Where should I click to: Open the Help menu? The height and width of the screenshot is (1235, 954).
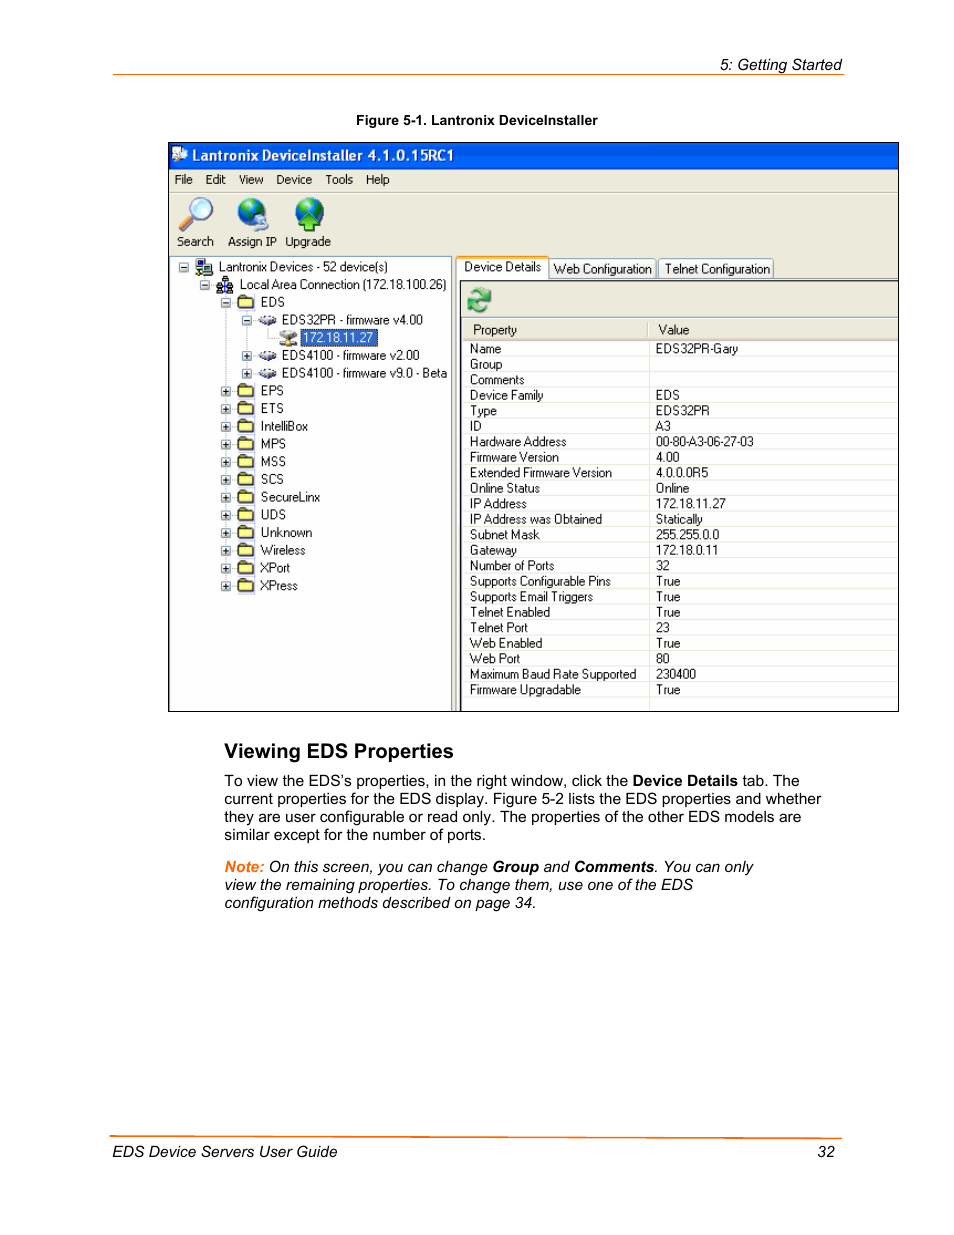[x=378, y=180]
